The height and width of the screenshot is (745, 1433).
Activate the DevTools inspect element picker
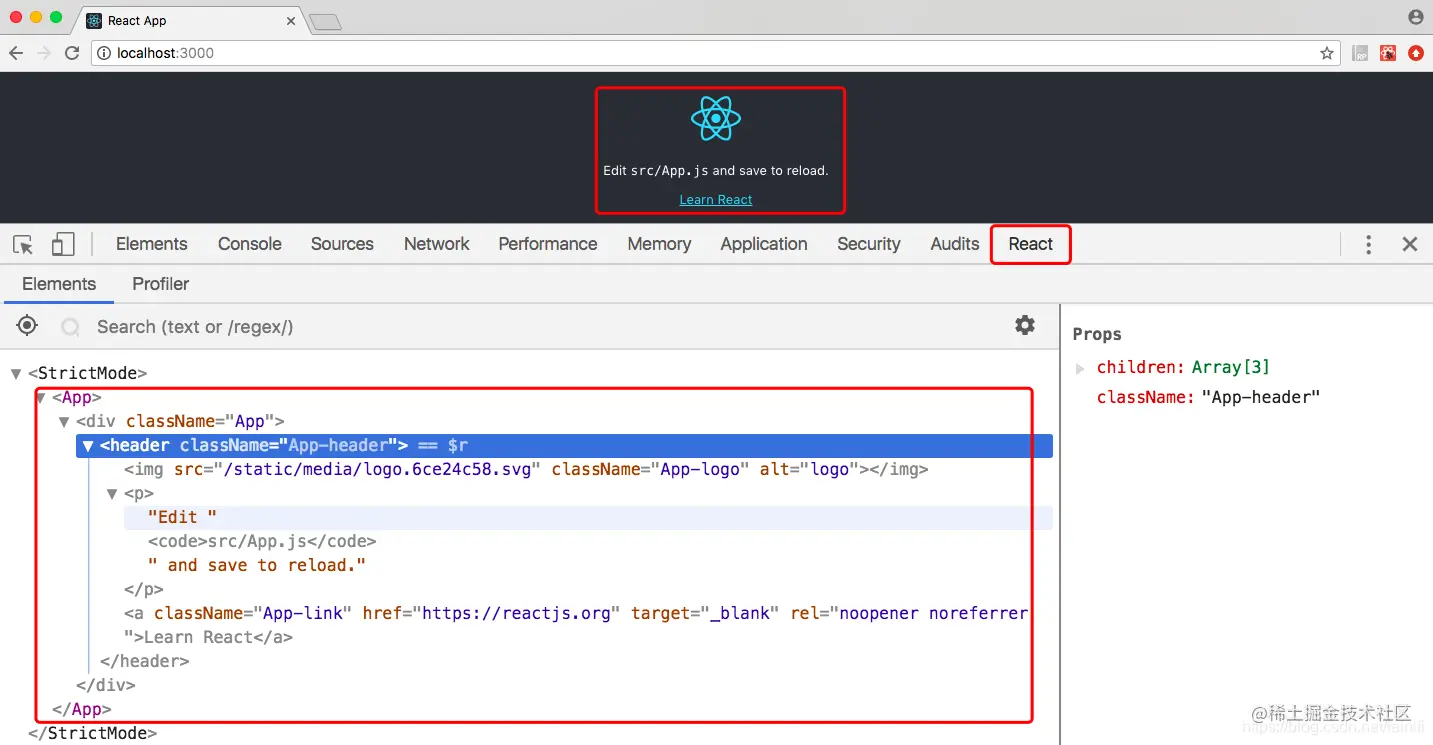tap(23, 244)
